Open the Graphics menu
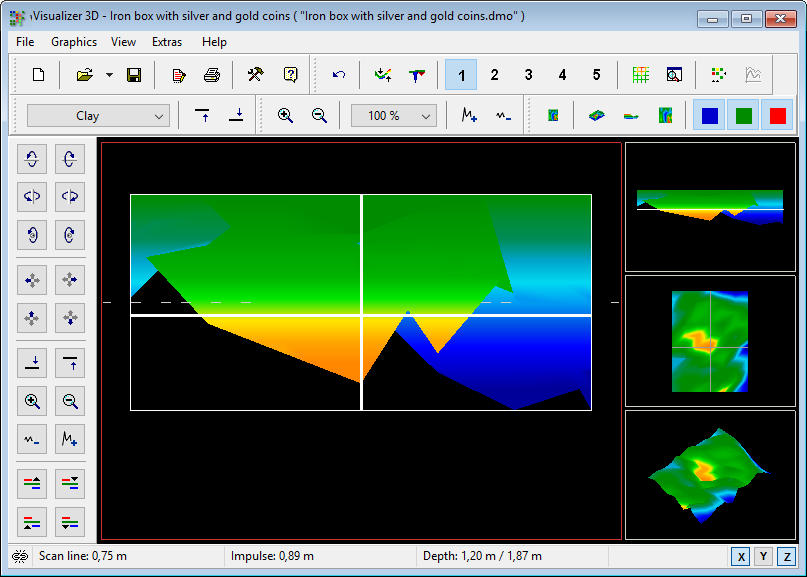Screen dimensions: 807x577 point(74,42)
